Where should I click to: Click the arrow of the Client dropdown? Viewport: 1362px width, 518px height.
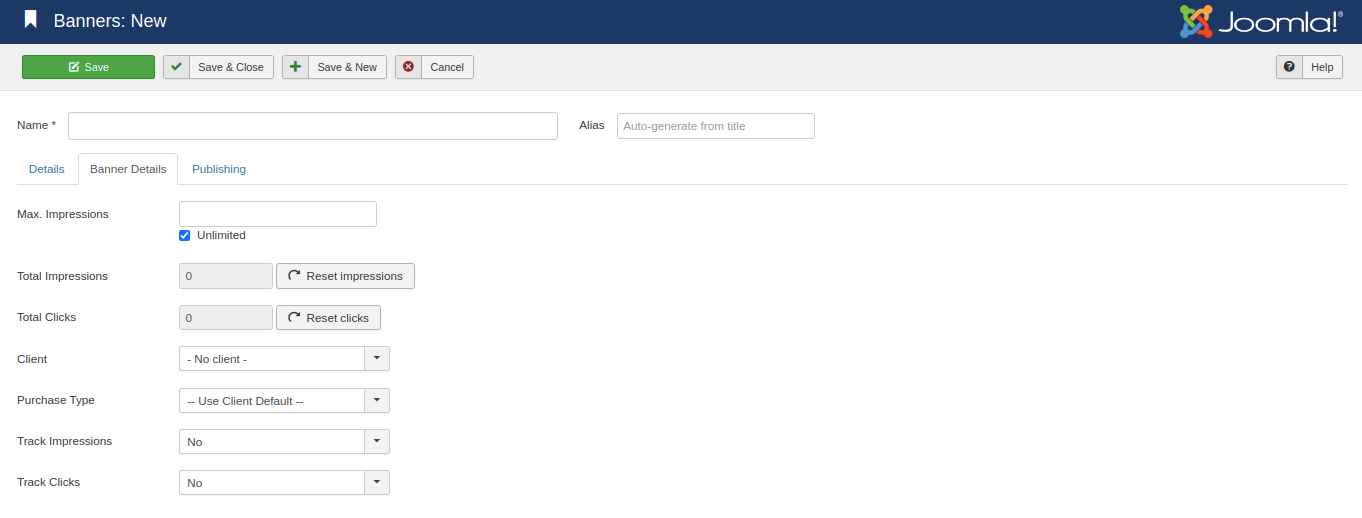click(377, 359)
